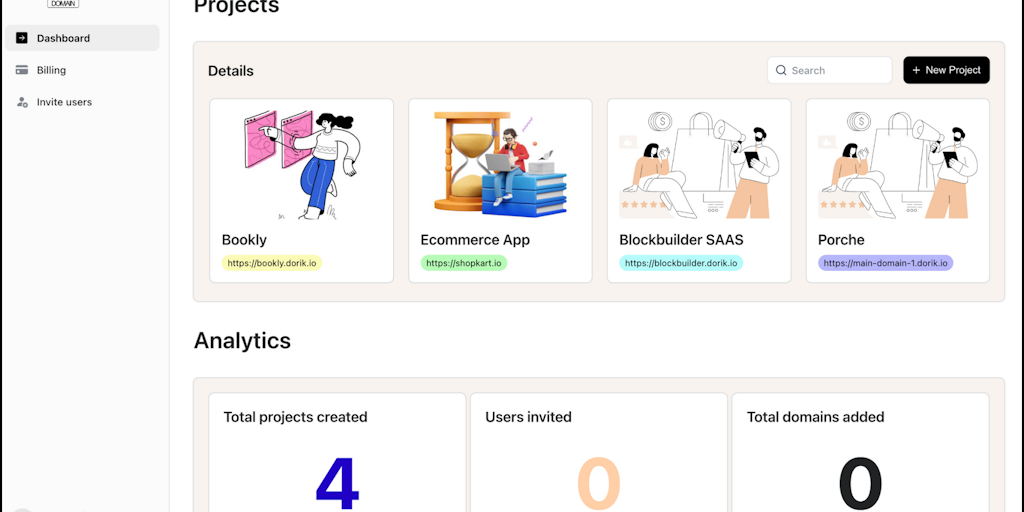Open the Dashboard menu item

(63, 38)
